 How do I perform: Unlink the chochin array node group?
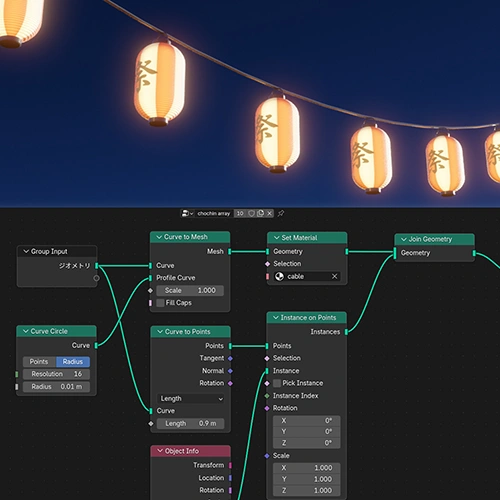tap(269, 213)
